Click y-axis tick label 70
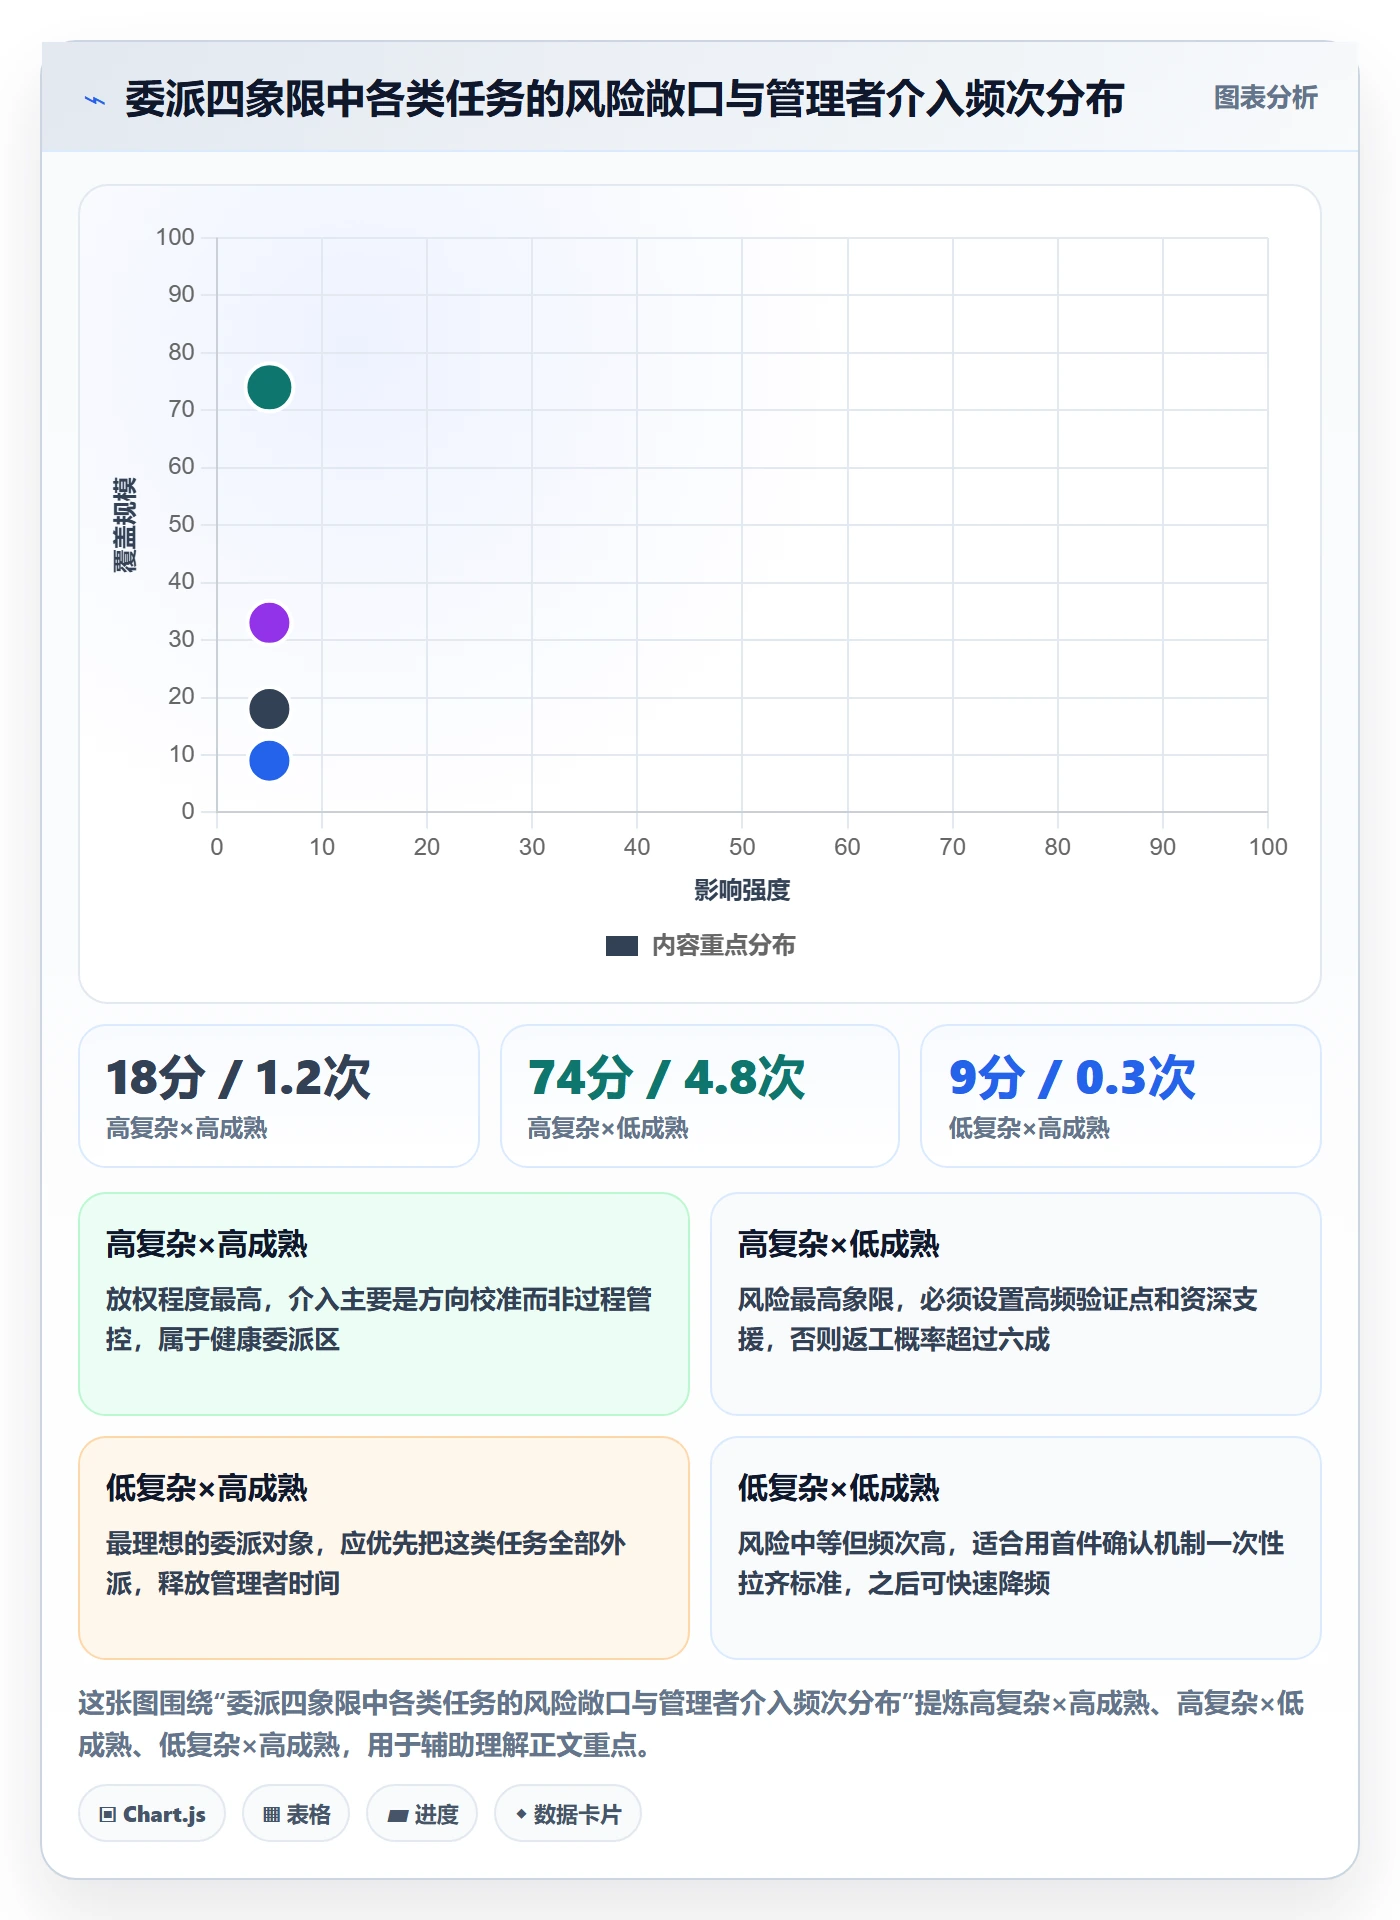The width and height of the screenshot is (1400, 1920). pyautogui.click(x=181, y=409)
